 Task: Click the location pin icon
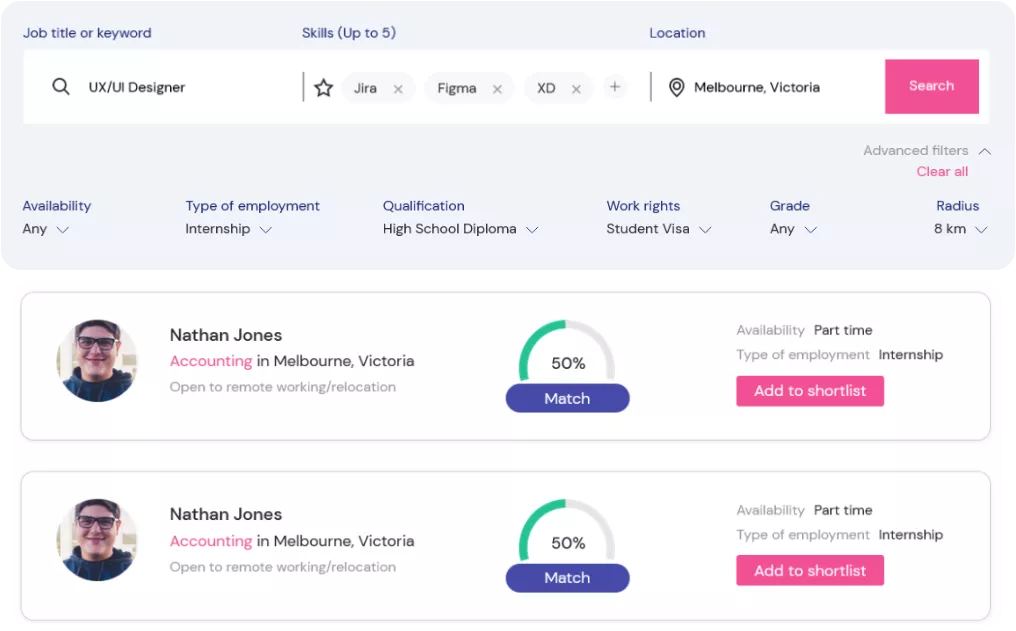(676, 88)
